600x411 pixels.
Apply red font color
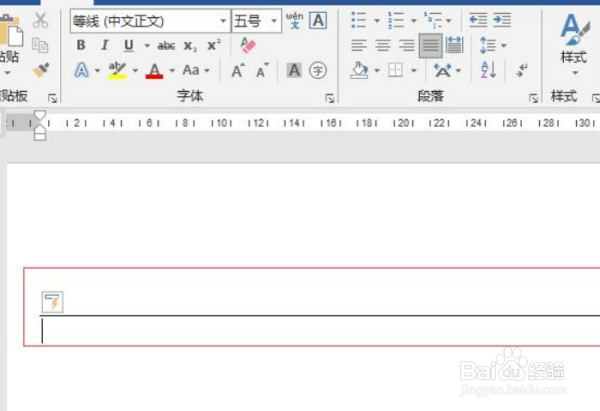coord(155,71)
